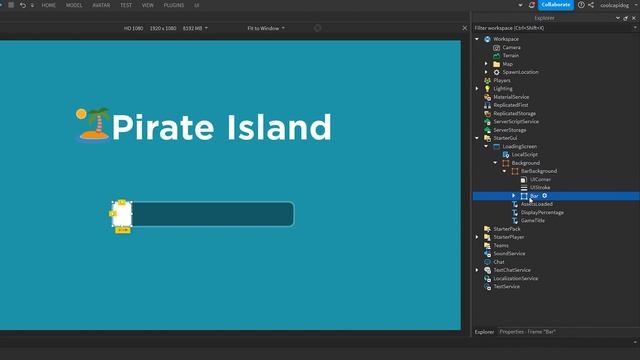
Task: Click the LocalScript icon
Action: [506, 155]
